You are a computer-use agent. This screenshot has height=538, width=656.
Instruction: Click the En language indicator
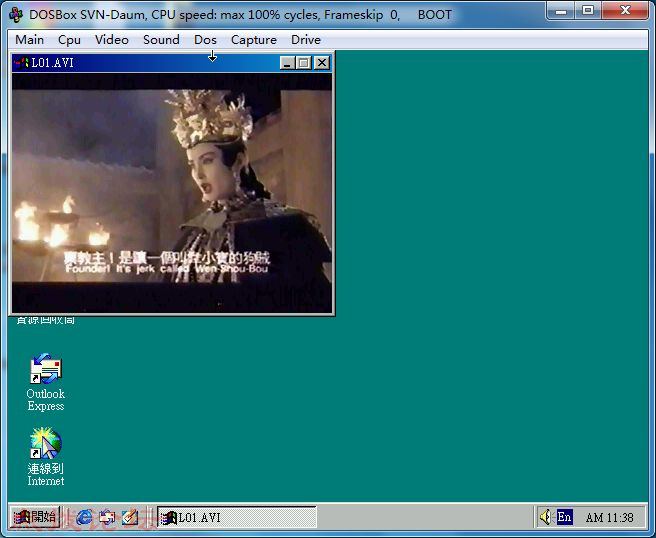[x=564, y=518]
